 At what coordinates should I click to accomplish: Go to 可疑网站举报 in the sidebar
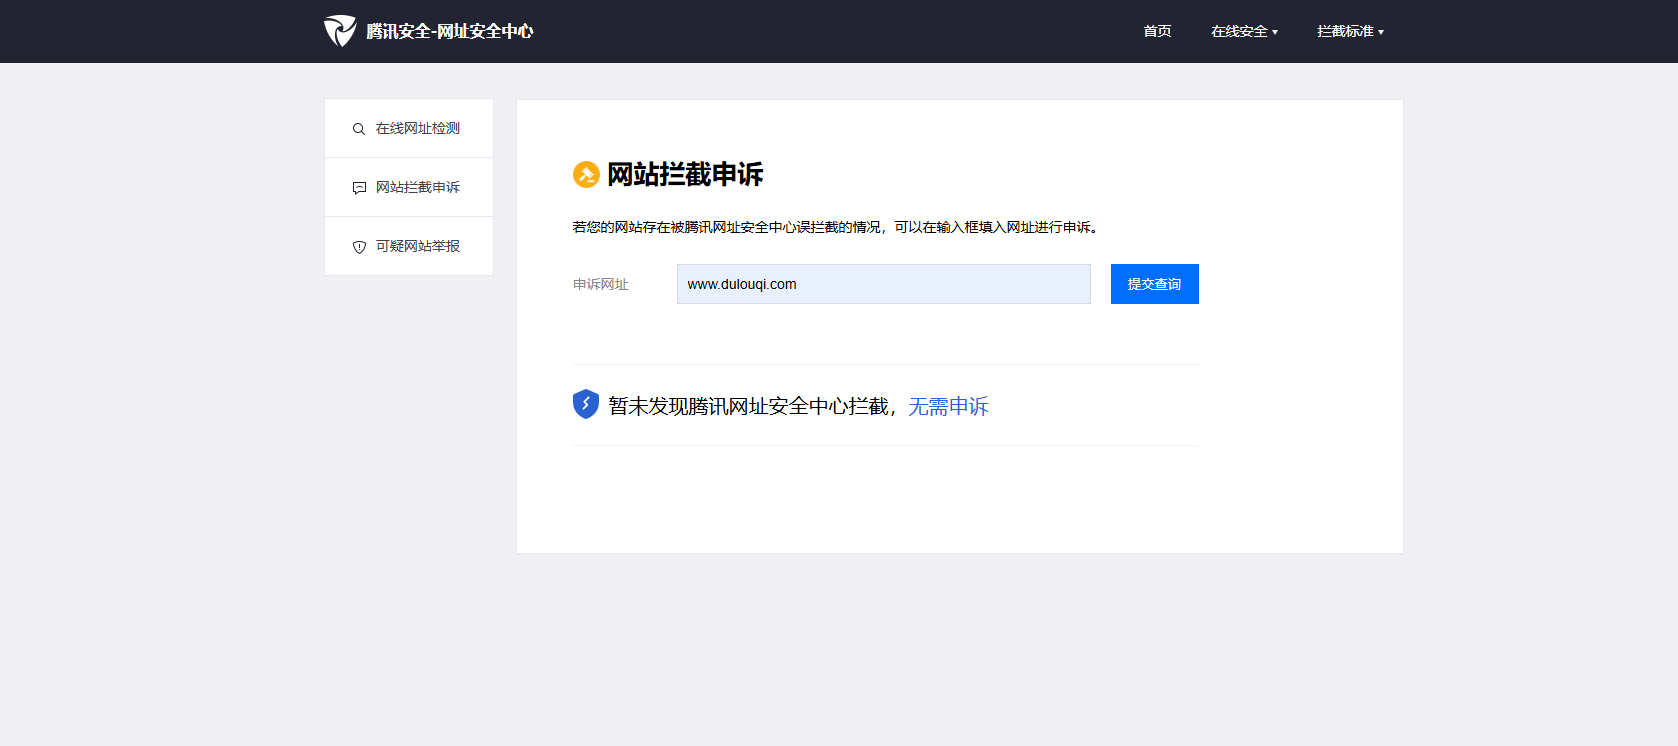pyautogui.click(x=409, y=246)
